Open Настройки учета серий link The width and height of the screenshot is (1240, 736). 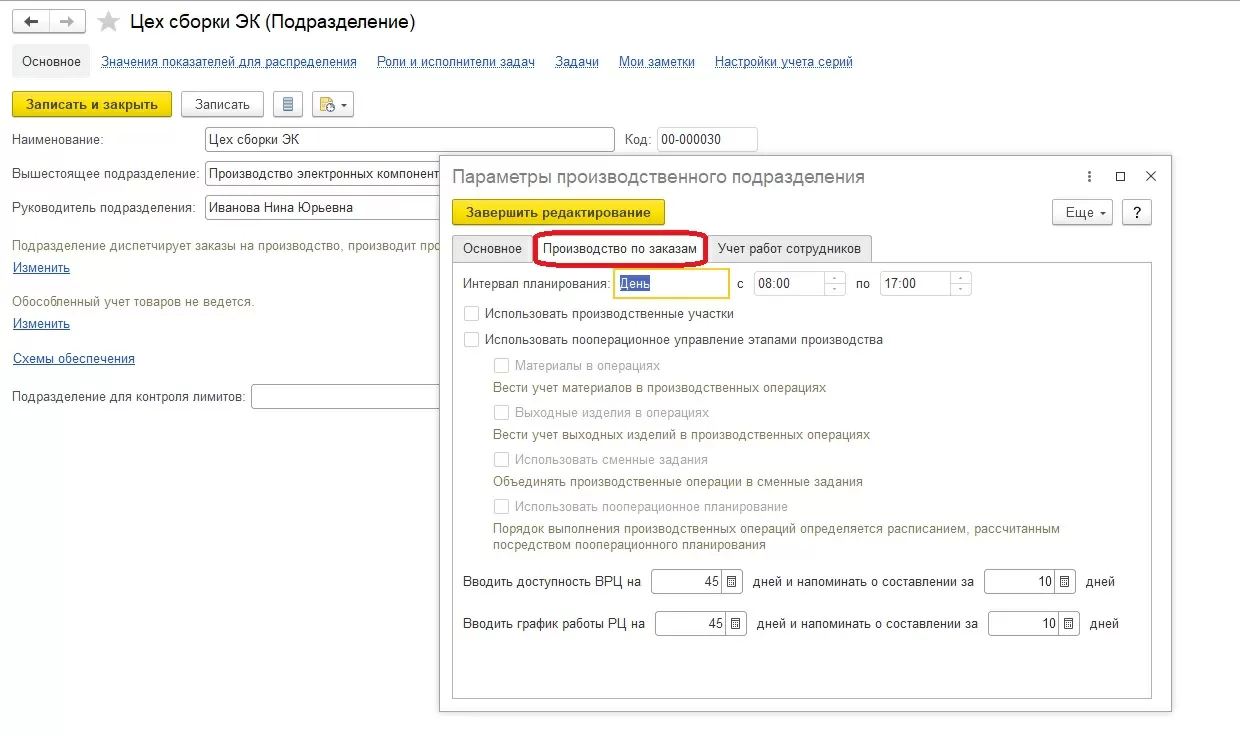click(x=784, y=61)
